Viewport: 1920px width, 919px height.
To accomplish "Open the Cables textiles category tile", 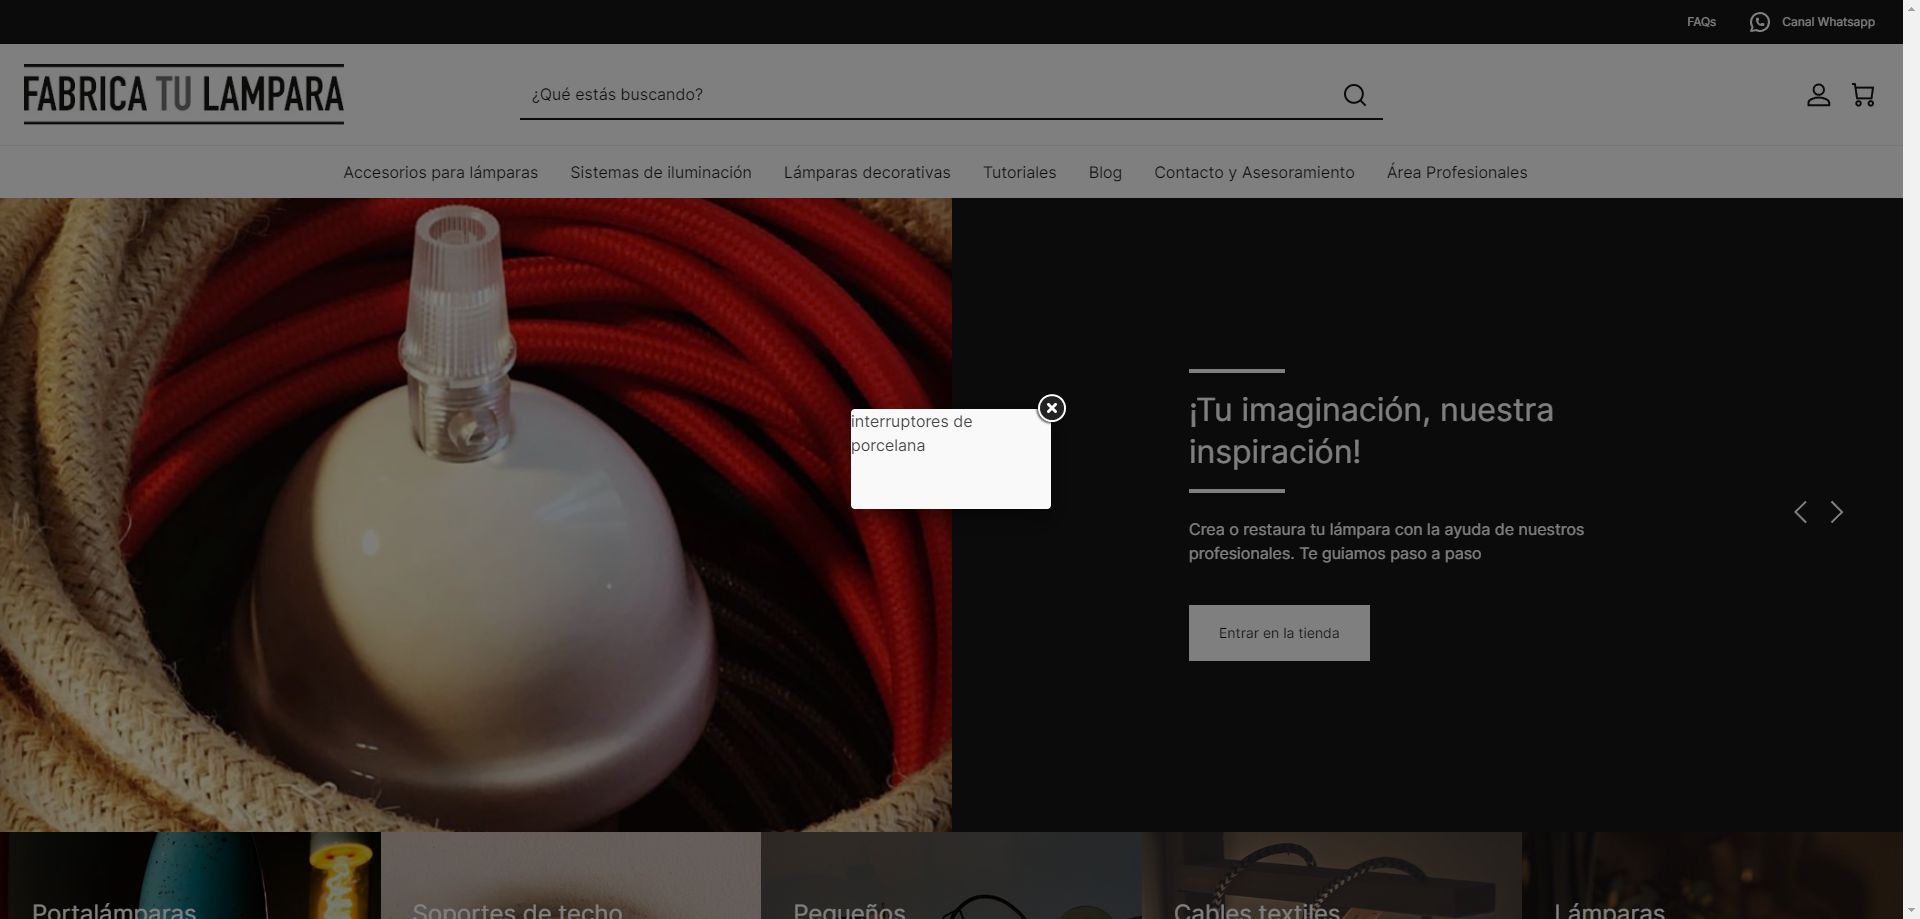I will pos(1332,876).
